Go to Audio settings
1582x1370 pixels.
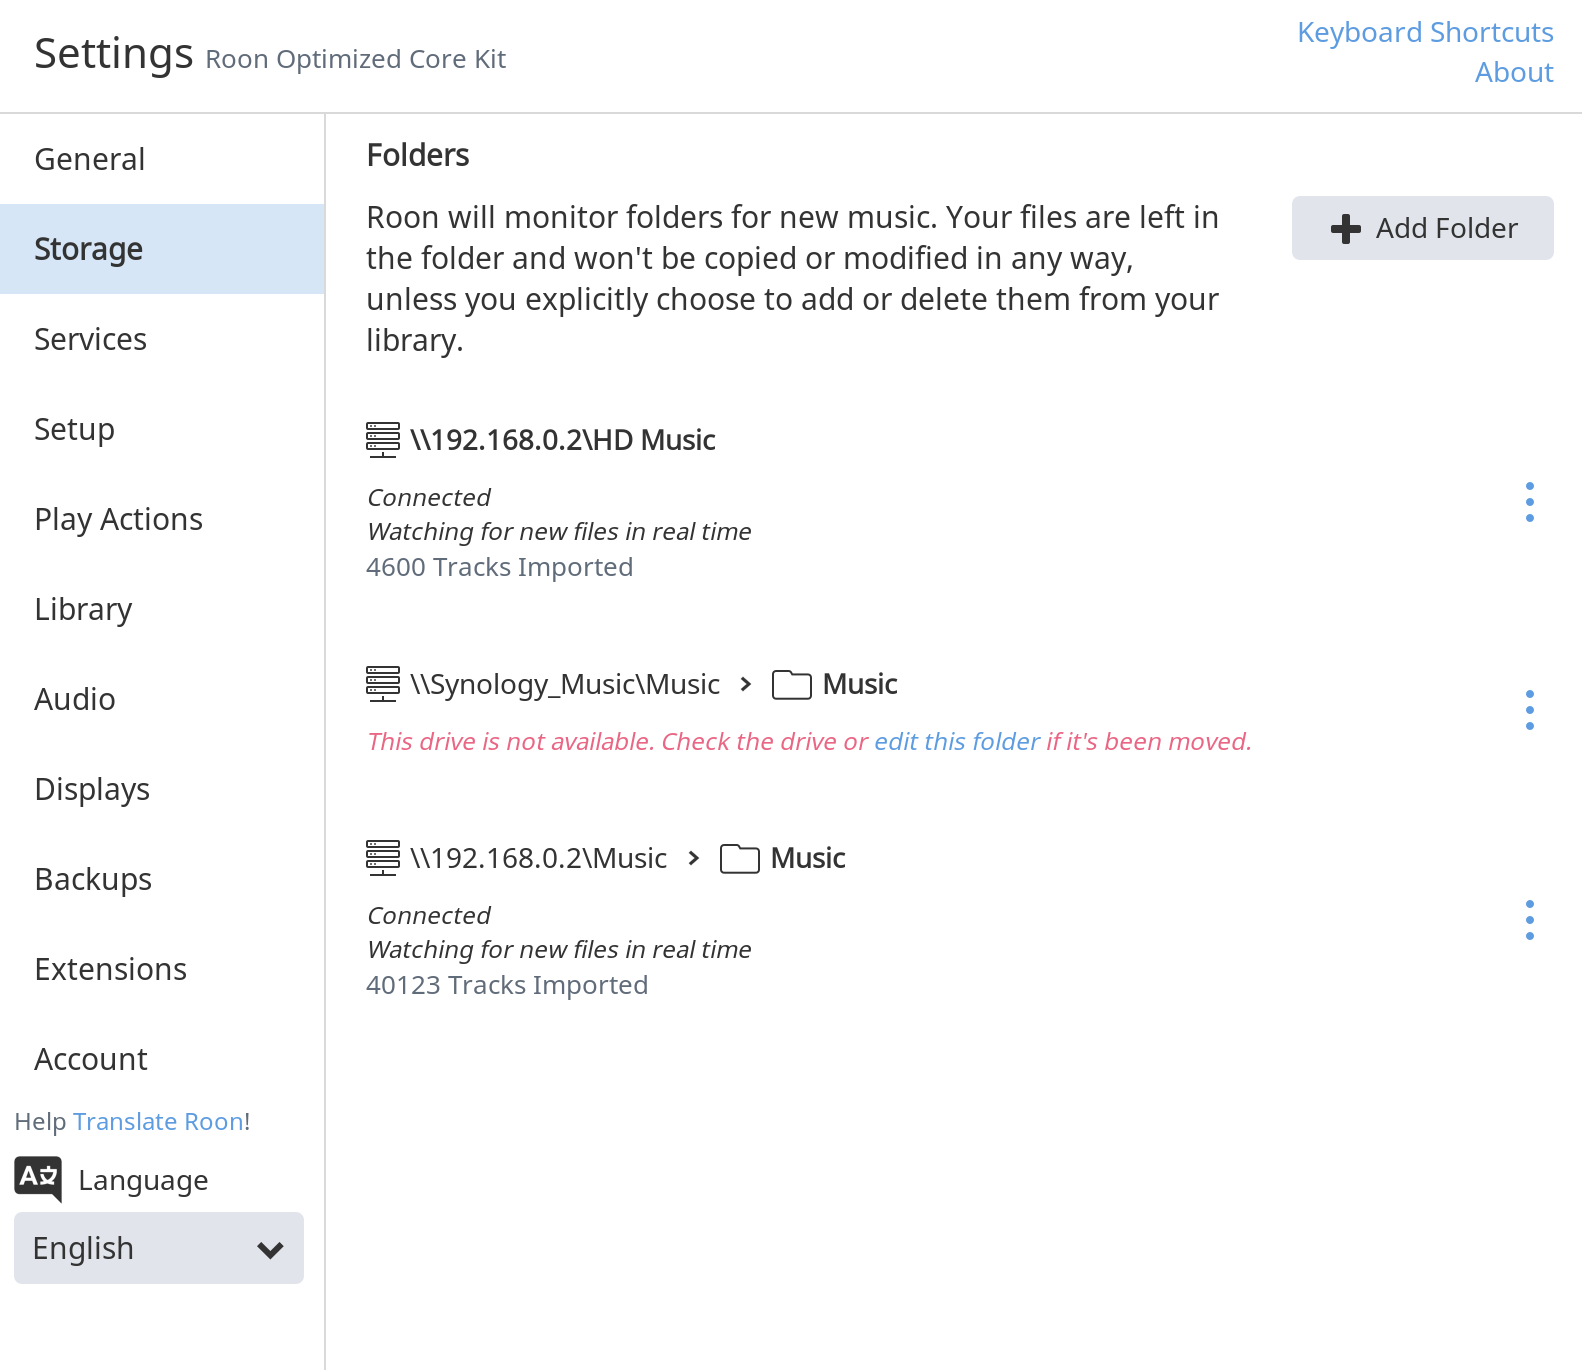pos(162,699)
